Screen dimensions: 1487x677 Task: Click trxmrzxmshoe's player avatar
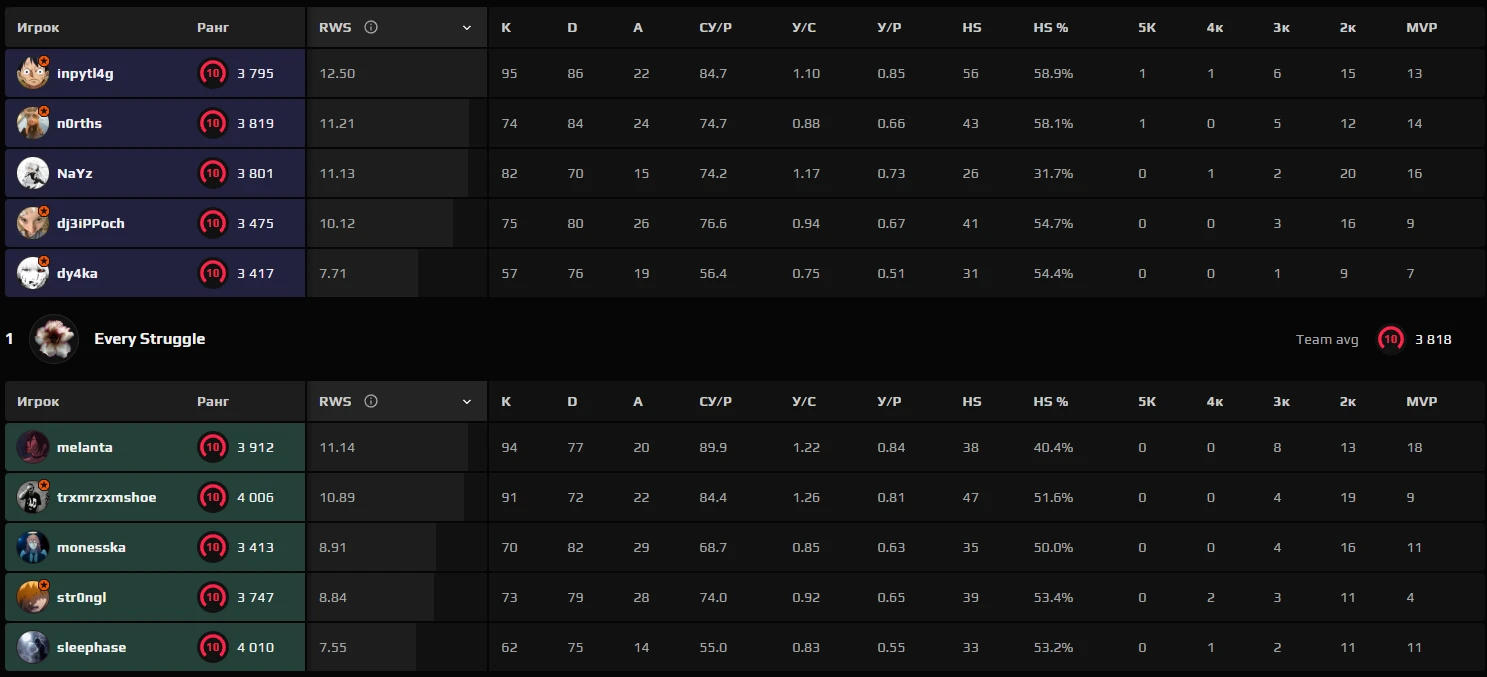(33, 497)
